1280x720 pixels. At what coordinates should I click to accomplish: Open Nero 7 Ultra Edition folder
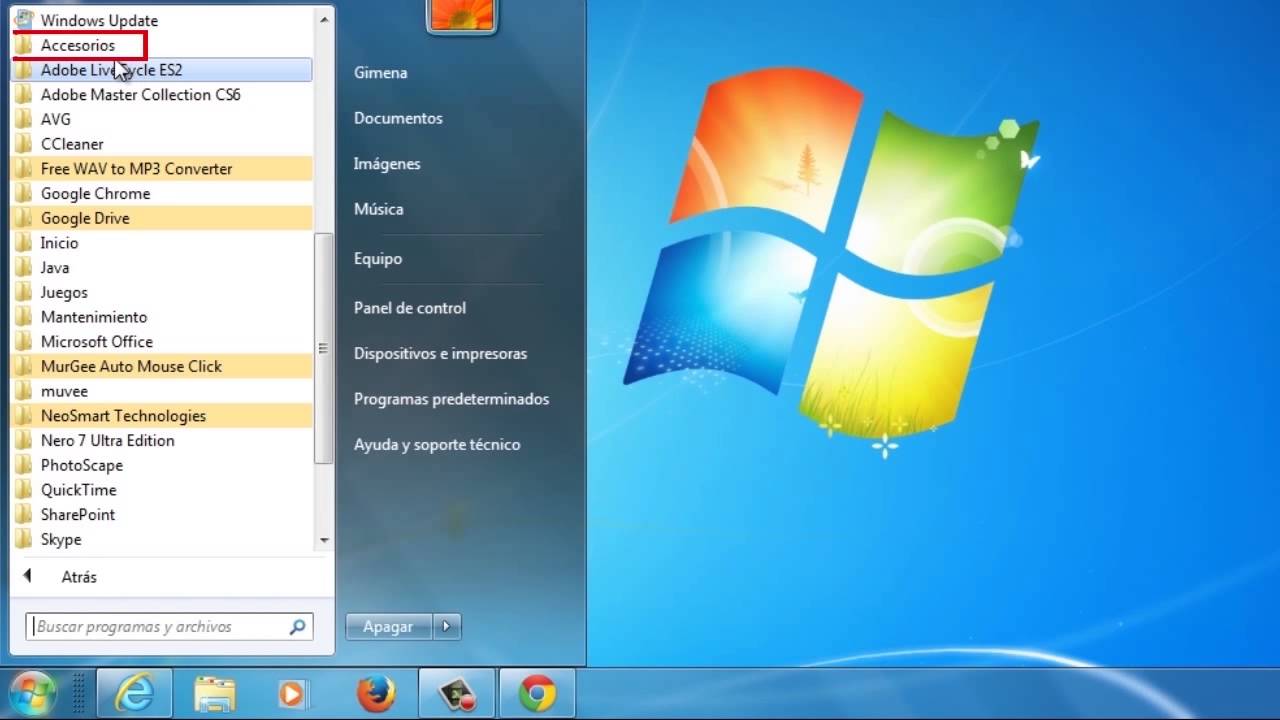[163, 440]
